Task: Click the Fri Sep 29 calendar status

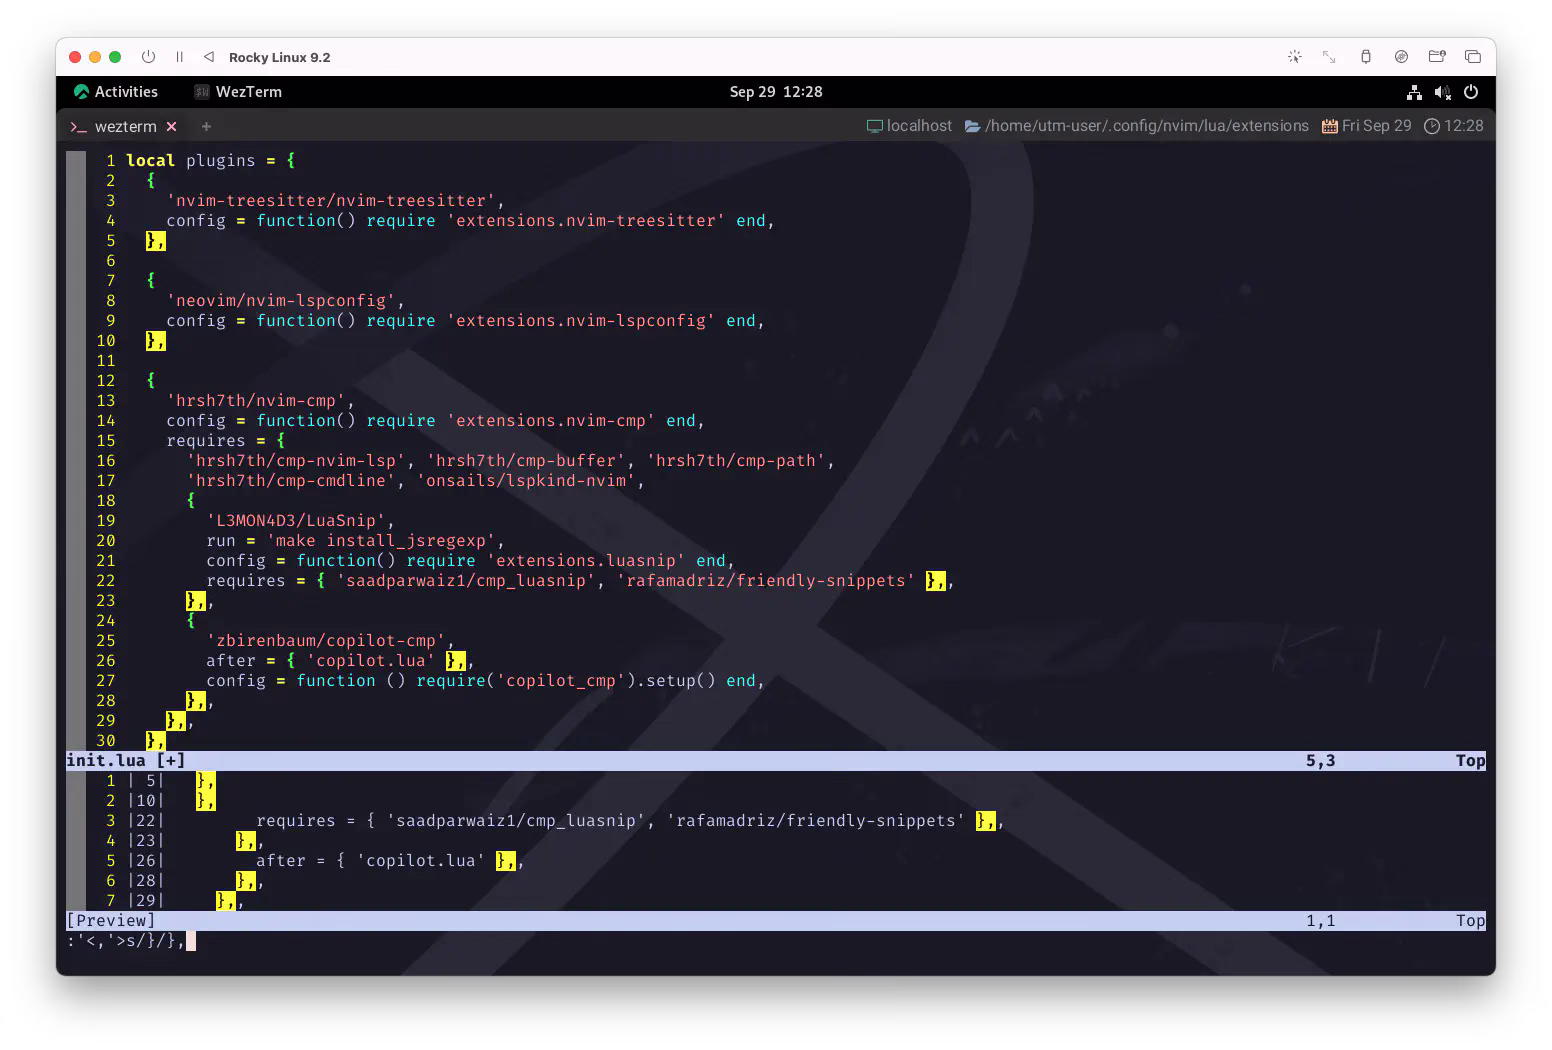Action: click(1366, 126)
